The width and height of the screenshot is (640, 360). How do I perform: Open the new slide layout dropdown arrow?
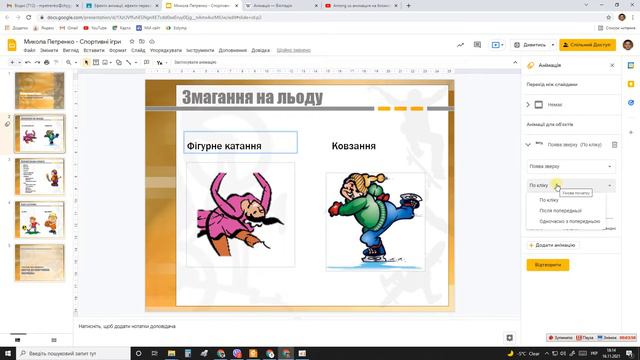[x=19, y=62]
